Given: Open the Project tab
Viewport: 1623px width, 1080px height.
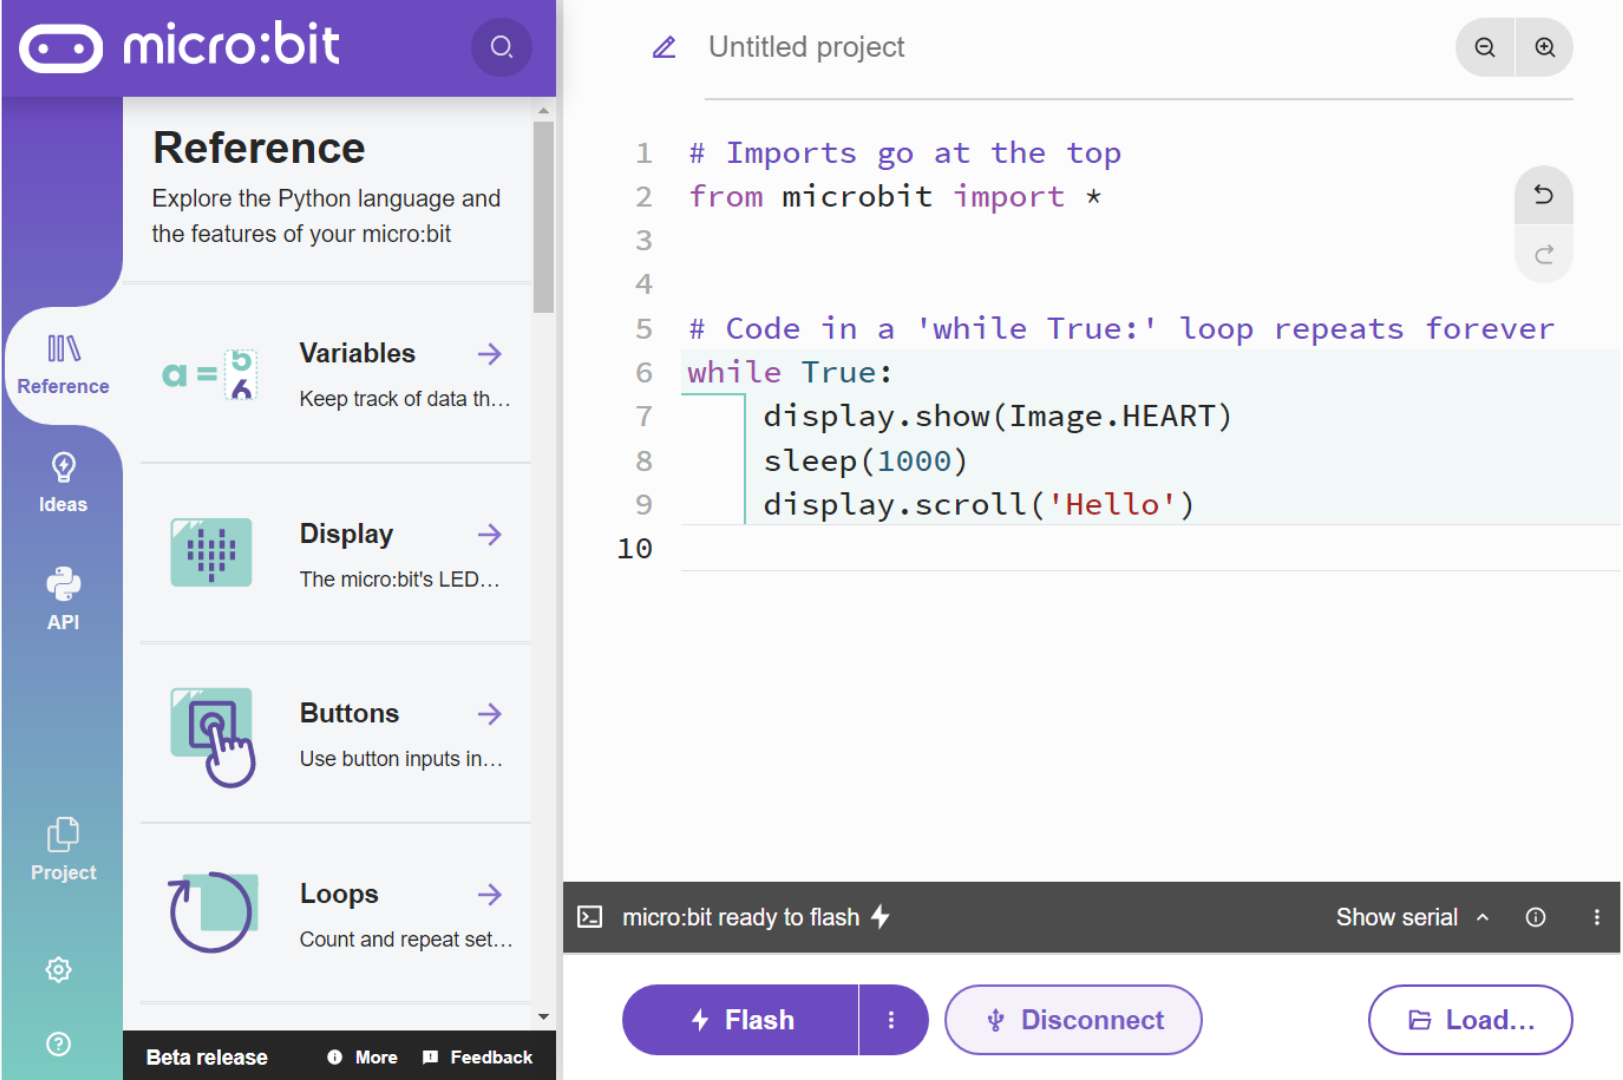Looking at the screenshot, I should pos(63,850).
